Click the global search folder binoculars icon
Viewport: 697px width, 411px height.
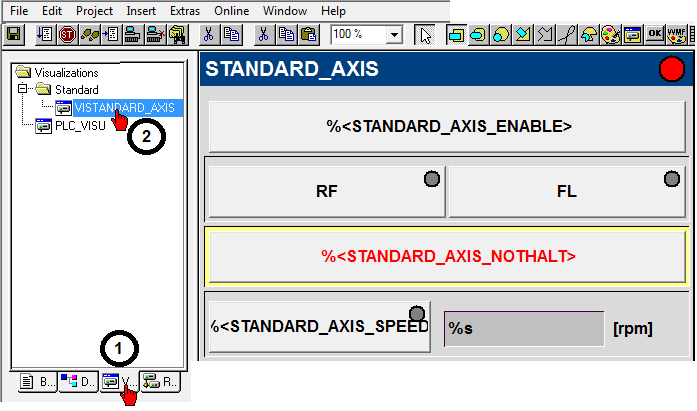point(178,35)
